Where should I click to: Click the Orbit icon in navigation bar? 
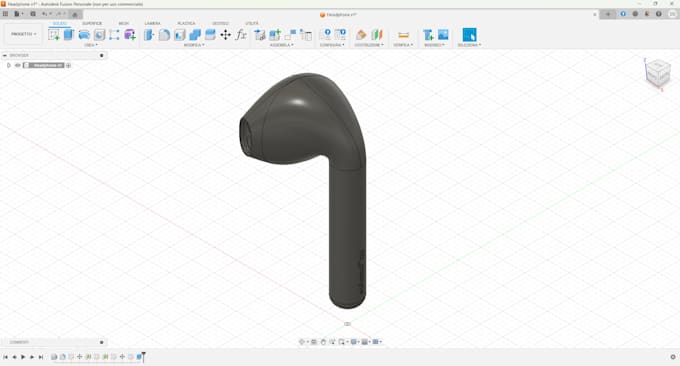click(302, 342)
